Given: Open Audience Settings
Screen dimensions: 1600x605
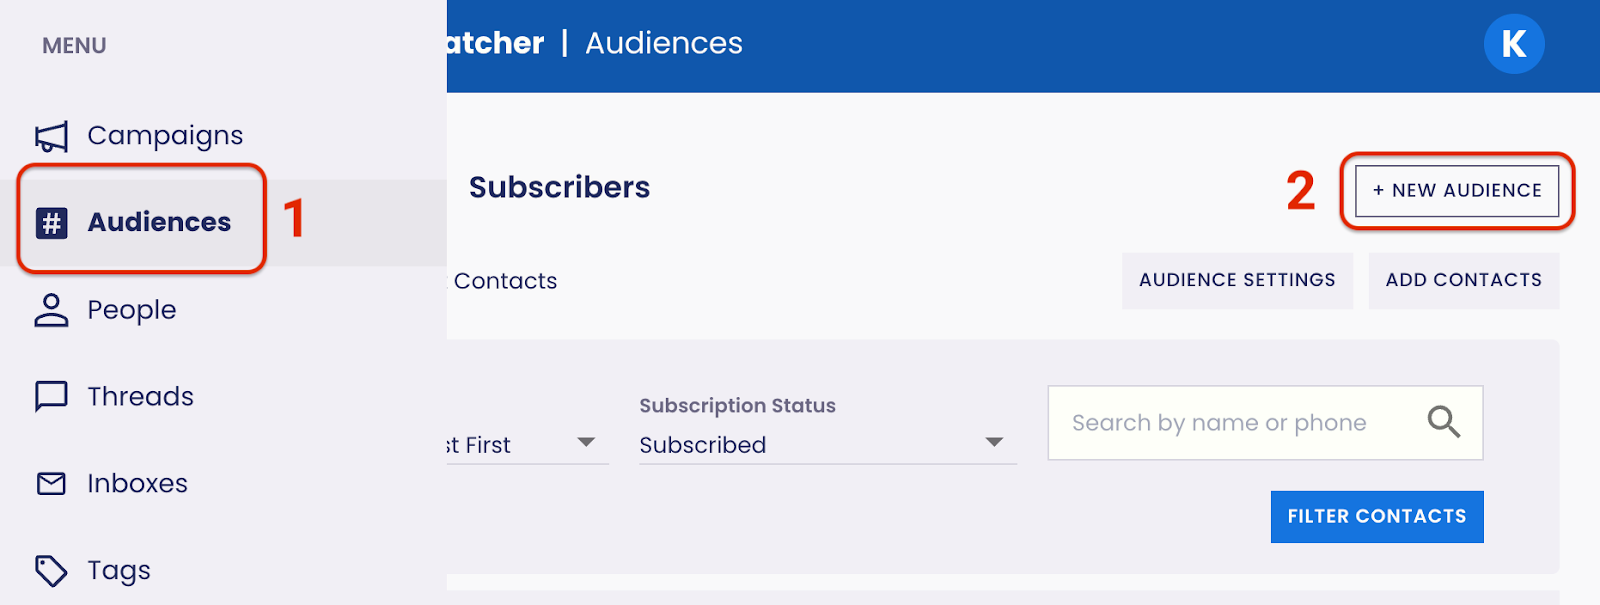Looking at the screenshot, I should 1237,281.
